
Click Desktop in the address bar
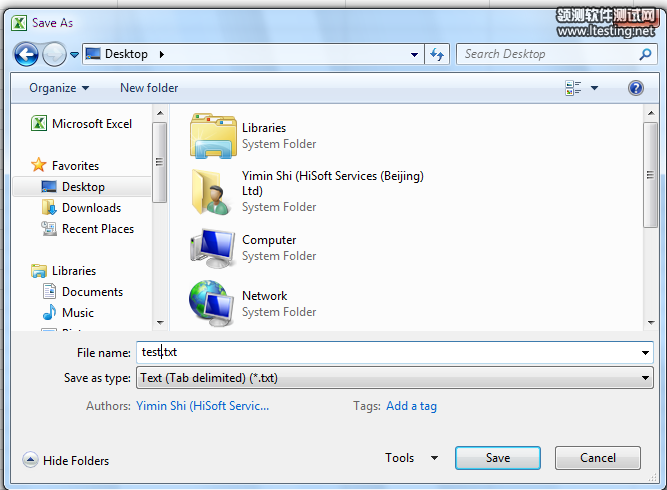(126, 54)
